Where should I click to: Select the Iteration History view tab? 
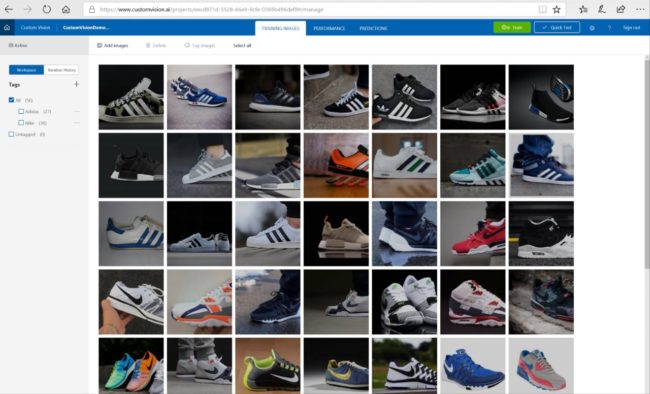point(61,70)
